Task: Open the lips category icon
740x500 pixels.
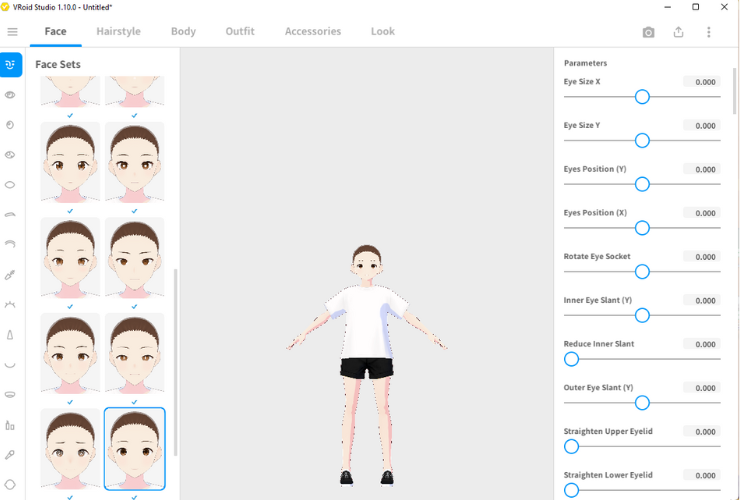Action: (x=10, y=395)
